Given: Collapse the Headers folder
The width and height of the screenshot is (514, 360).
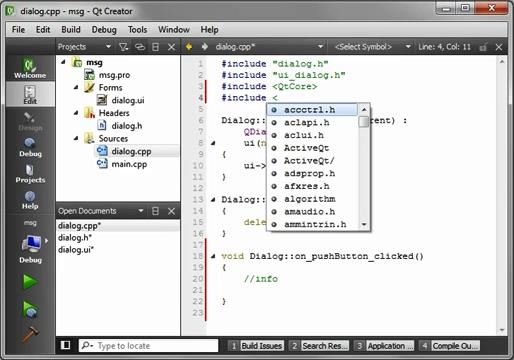Looking at the screenshot, I should click(76, 113).
